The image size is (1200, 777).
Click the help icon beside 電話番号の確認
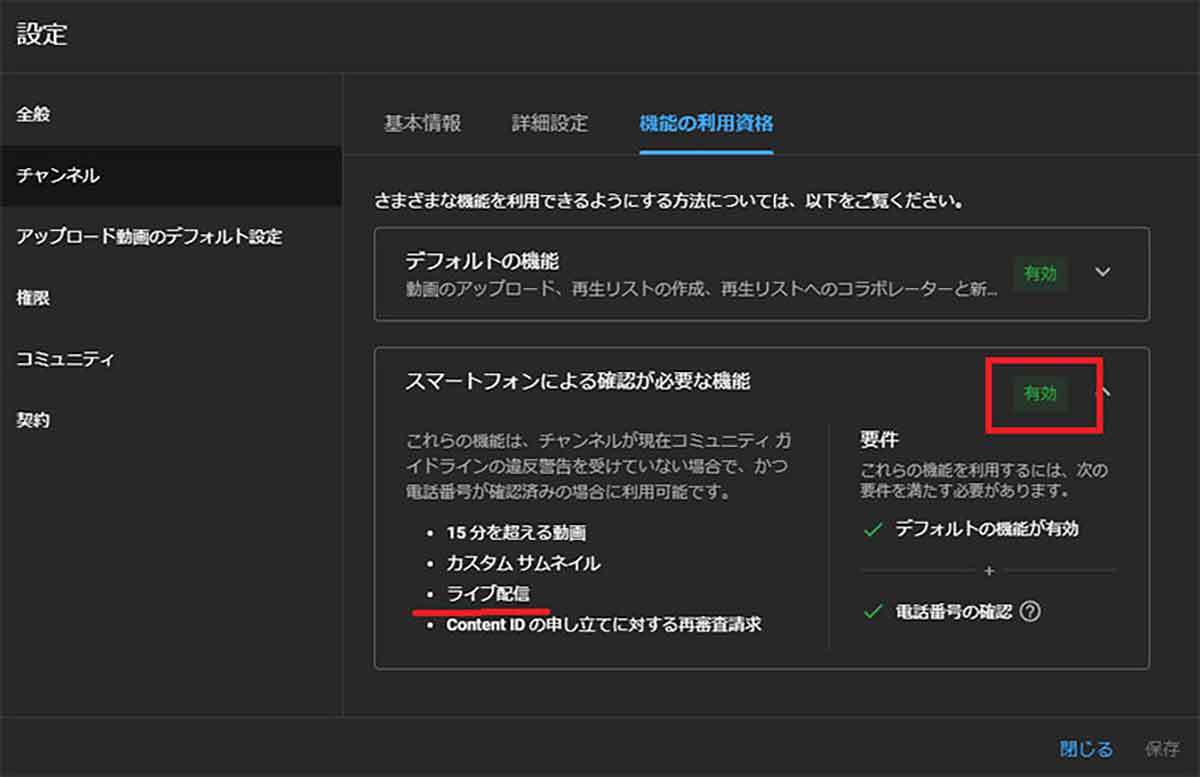click(x=1031, y=611)
